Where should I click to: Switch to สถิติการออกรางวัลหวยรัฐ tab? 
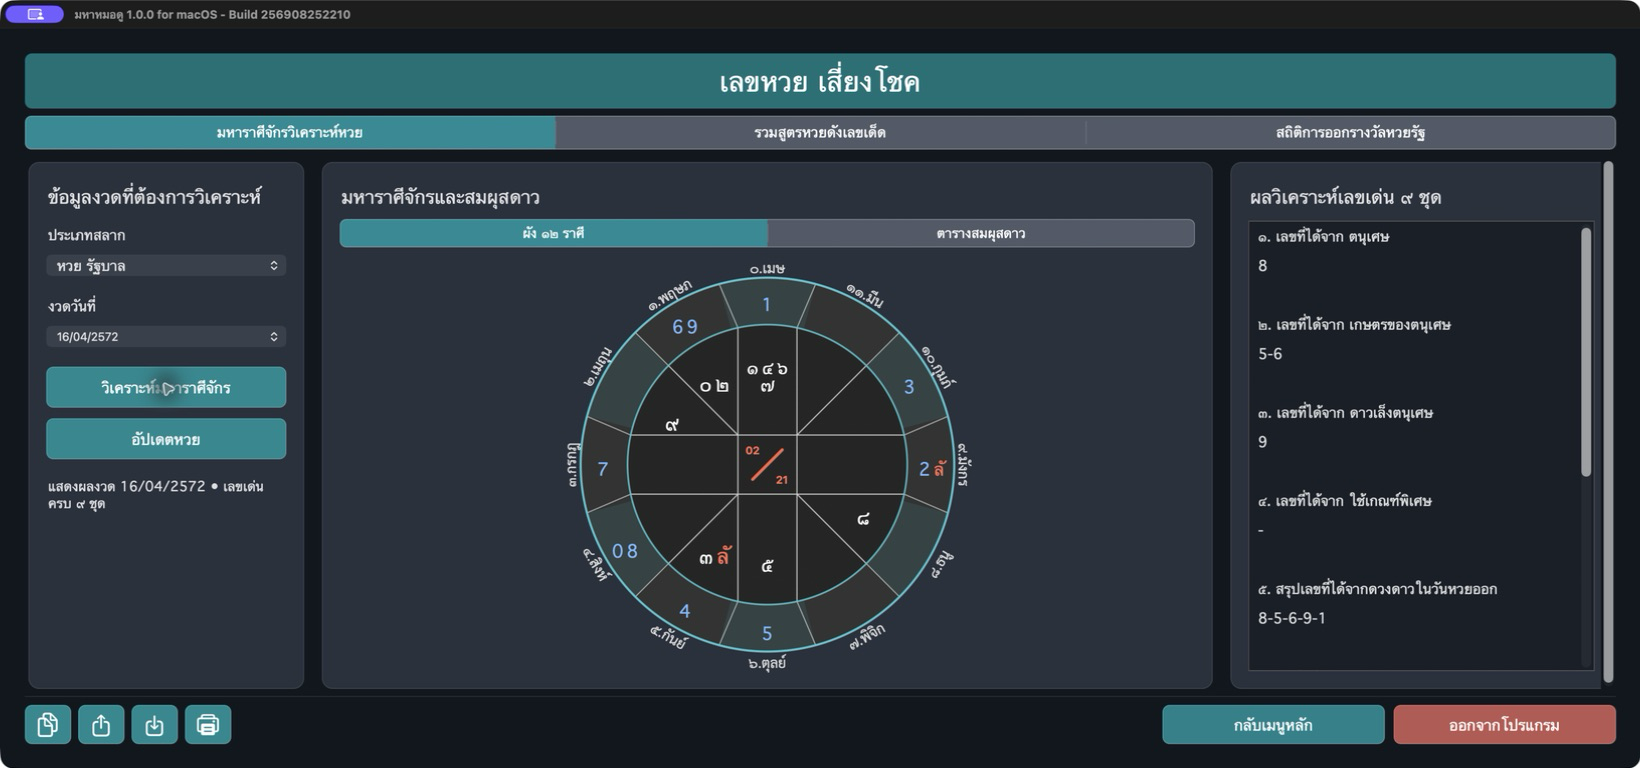click(1350, 132)
